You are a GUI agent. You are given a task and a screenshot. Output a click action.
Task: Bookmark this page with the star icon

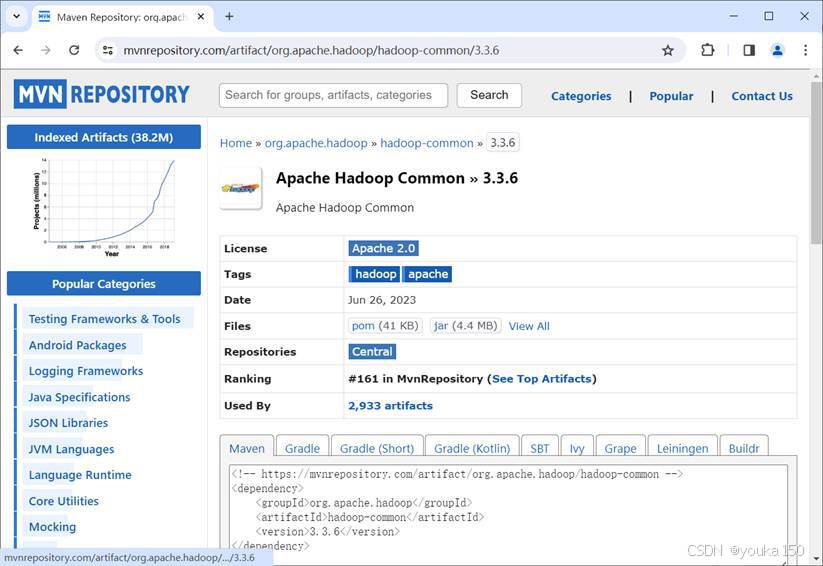pyautogui.click(x=668, y=50)
